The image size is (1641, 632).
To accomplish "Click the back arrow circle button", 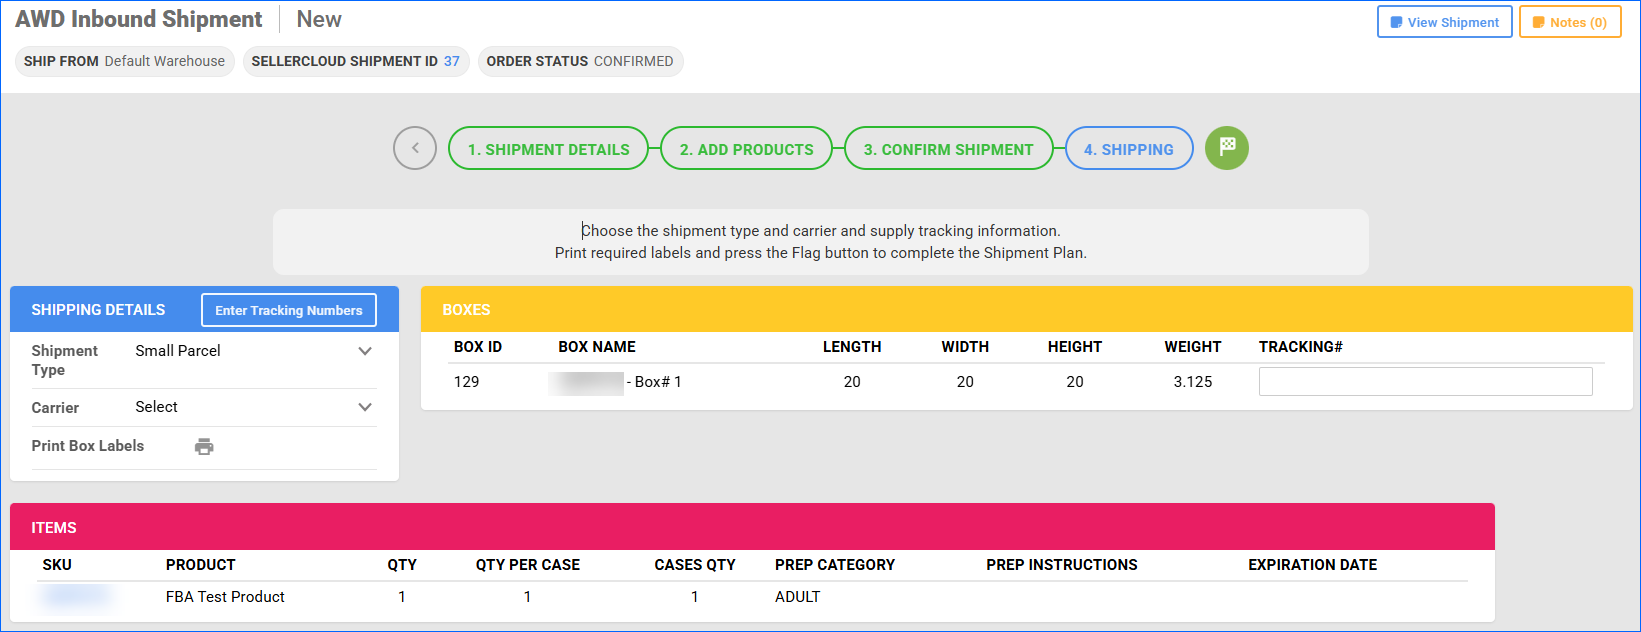I will 415,148.
